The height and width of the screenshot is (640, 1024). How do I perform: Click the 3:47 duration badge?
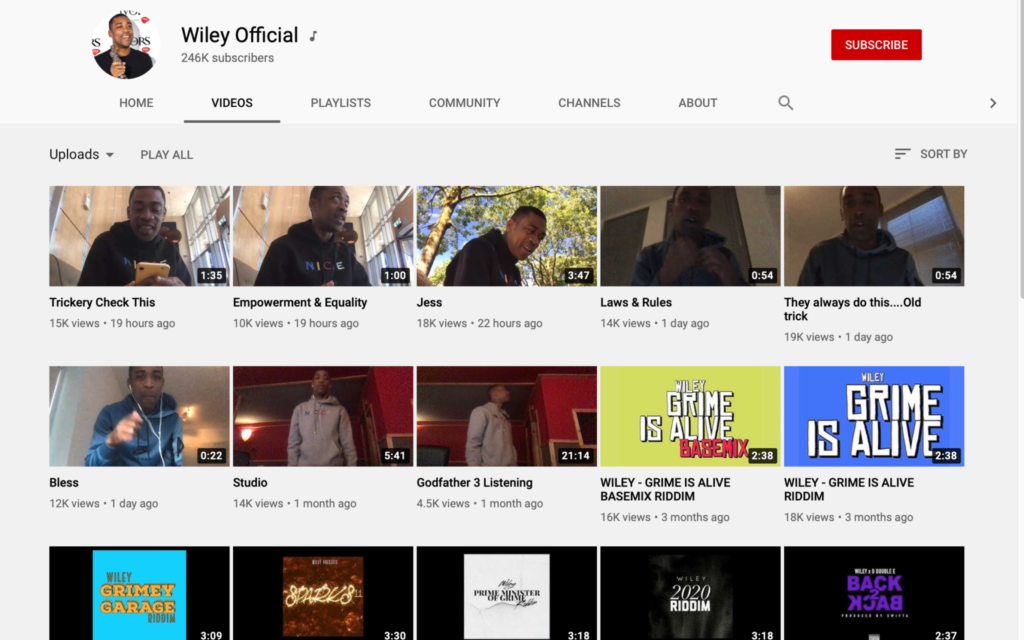578,276
